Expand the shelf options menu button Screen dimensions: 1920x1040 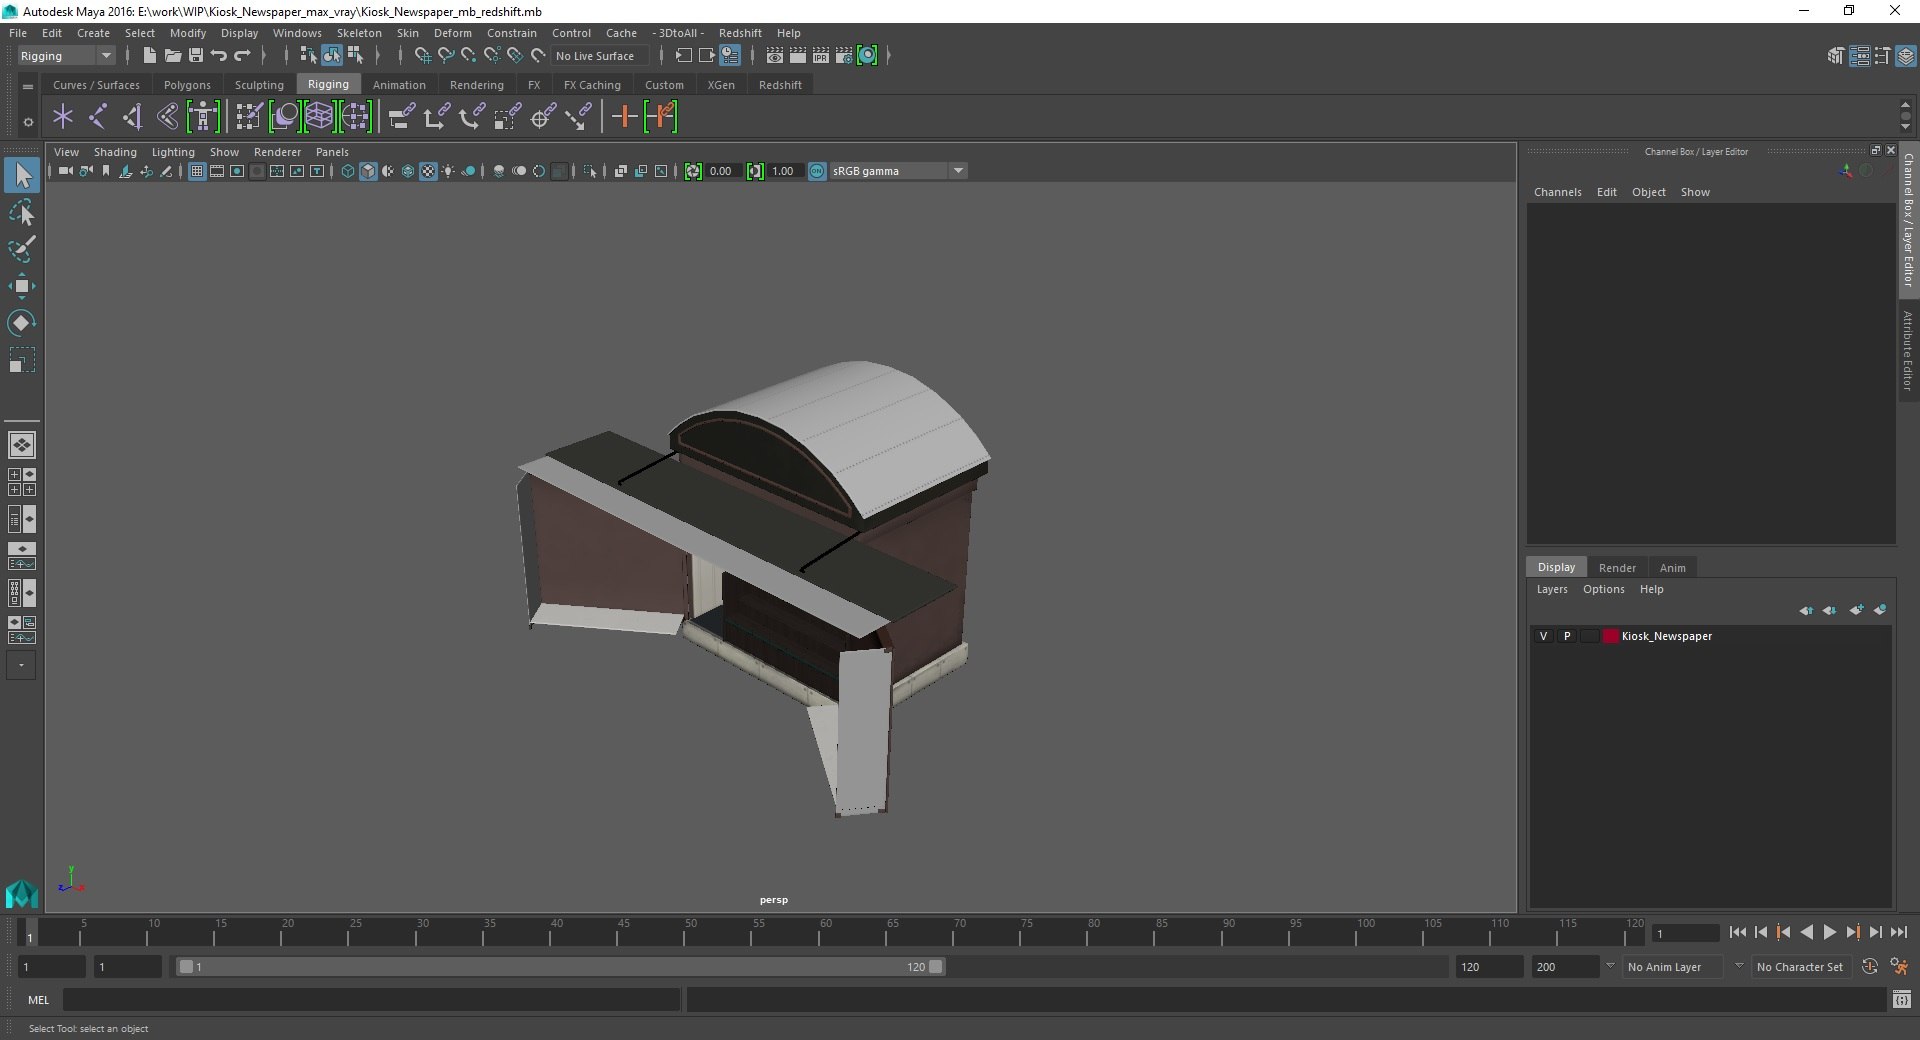28,87
